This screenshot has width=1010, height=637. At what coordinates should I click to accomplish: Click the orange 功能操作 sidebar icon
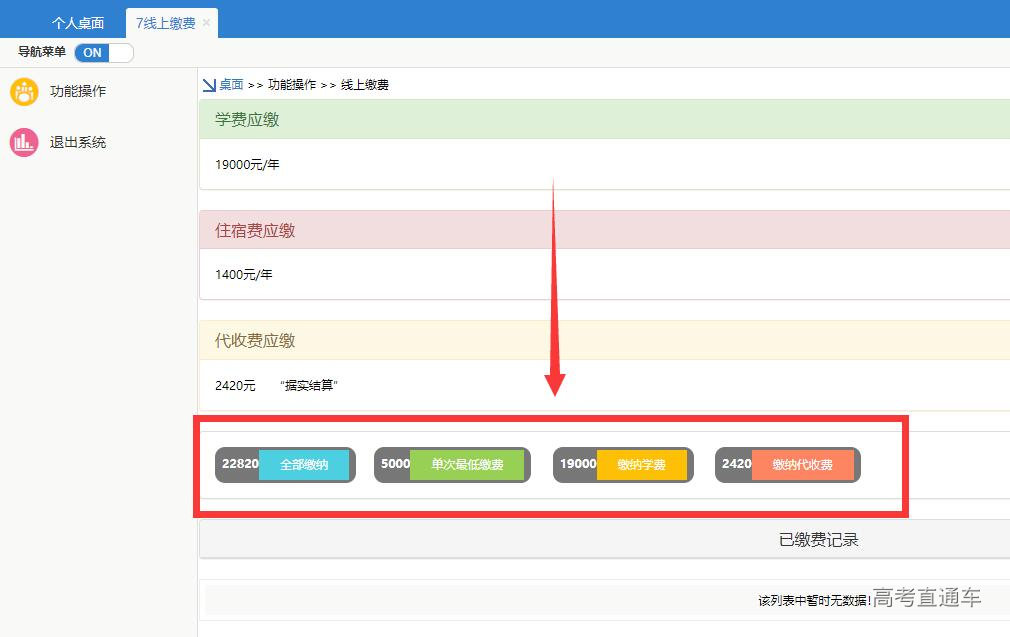coord(24,92)
